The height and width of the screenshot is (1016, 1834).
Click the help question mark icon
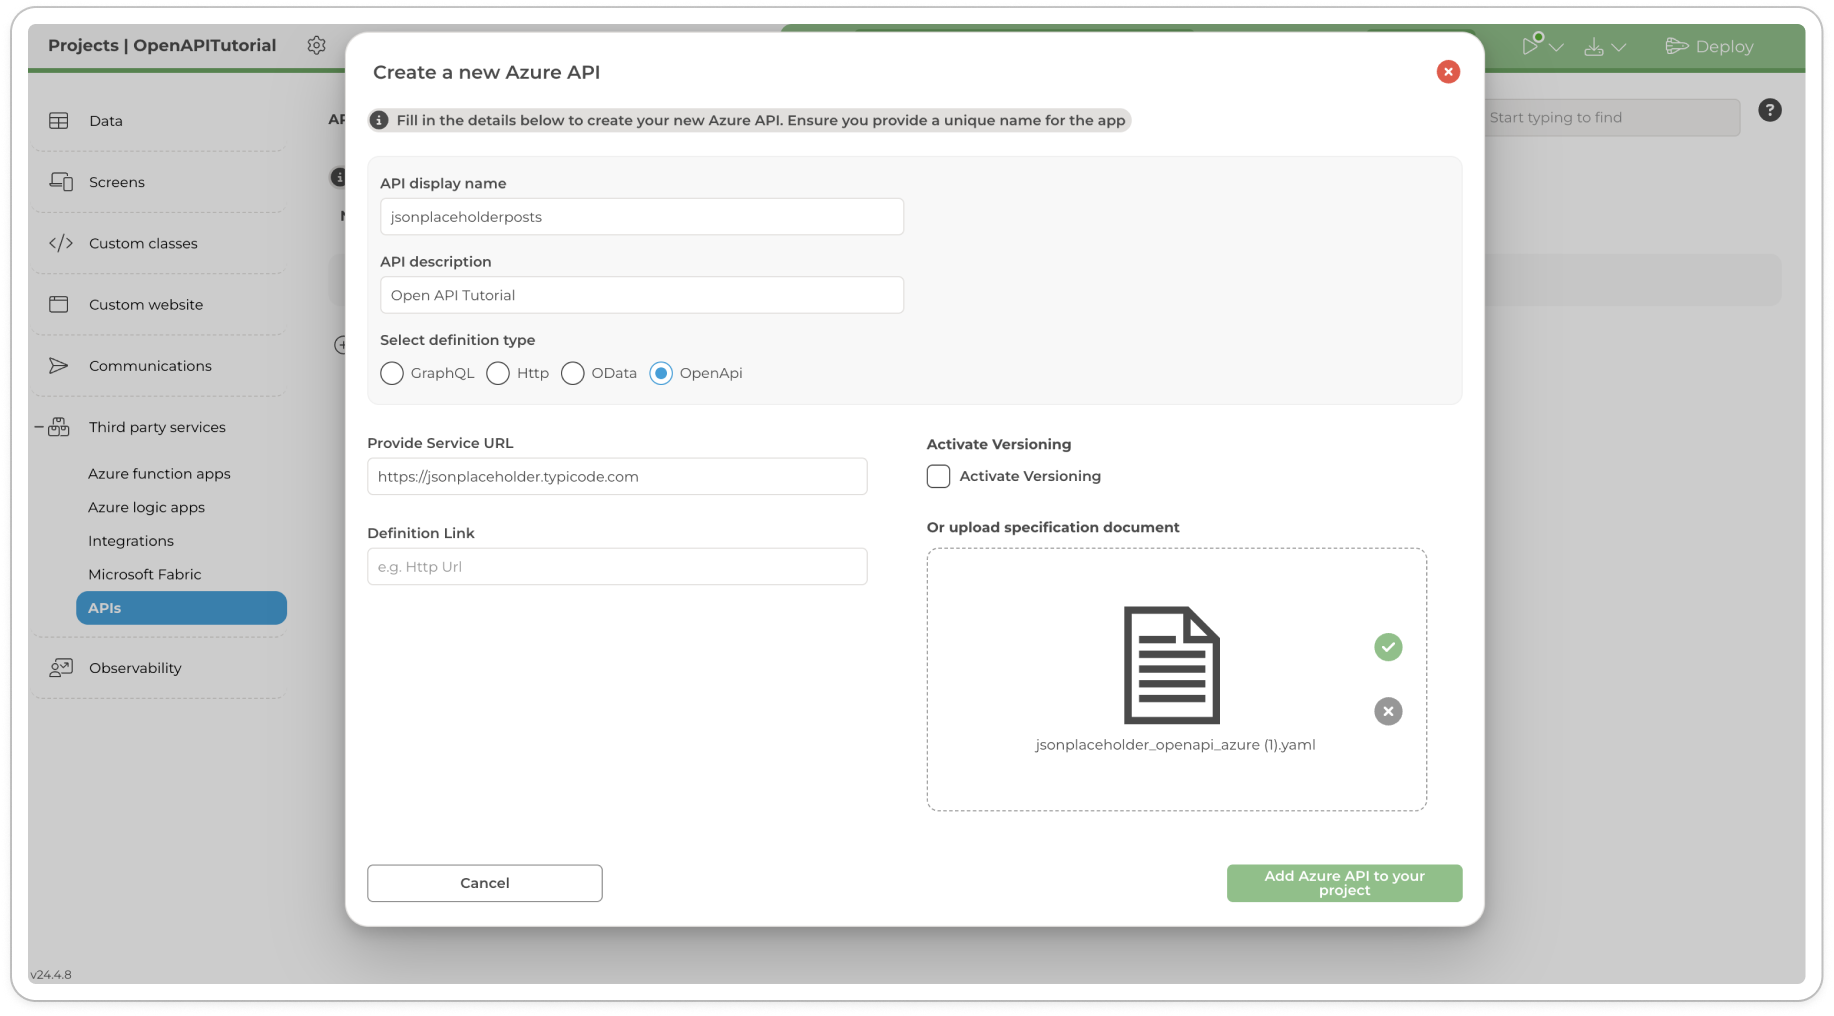click(1769, 110)
